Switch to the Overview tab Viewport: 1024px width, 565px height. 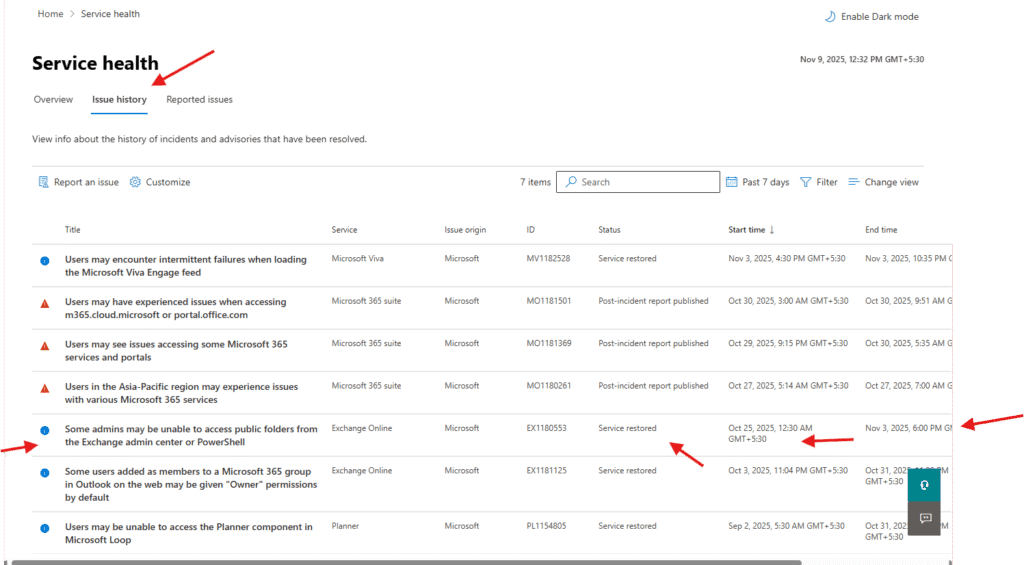tap(53, 100)
